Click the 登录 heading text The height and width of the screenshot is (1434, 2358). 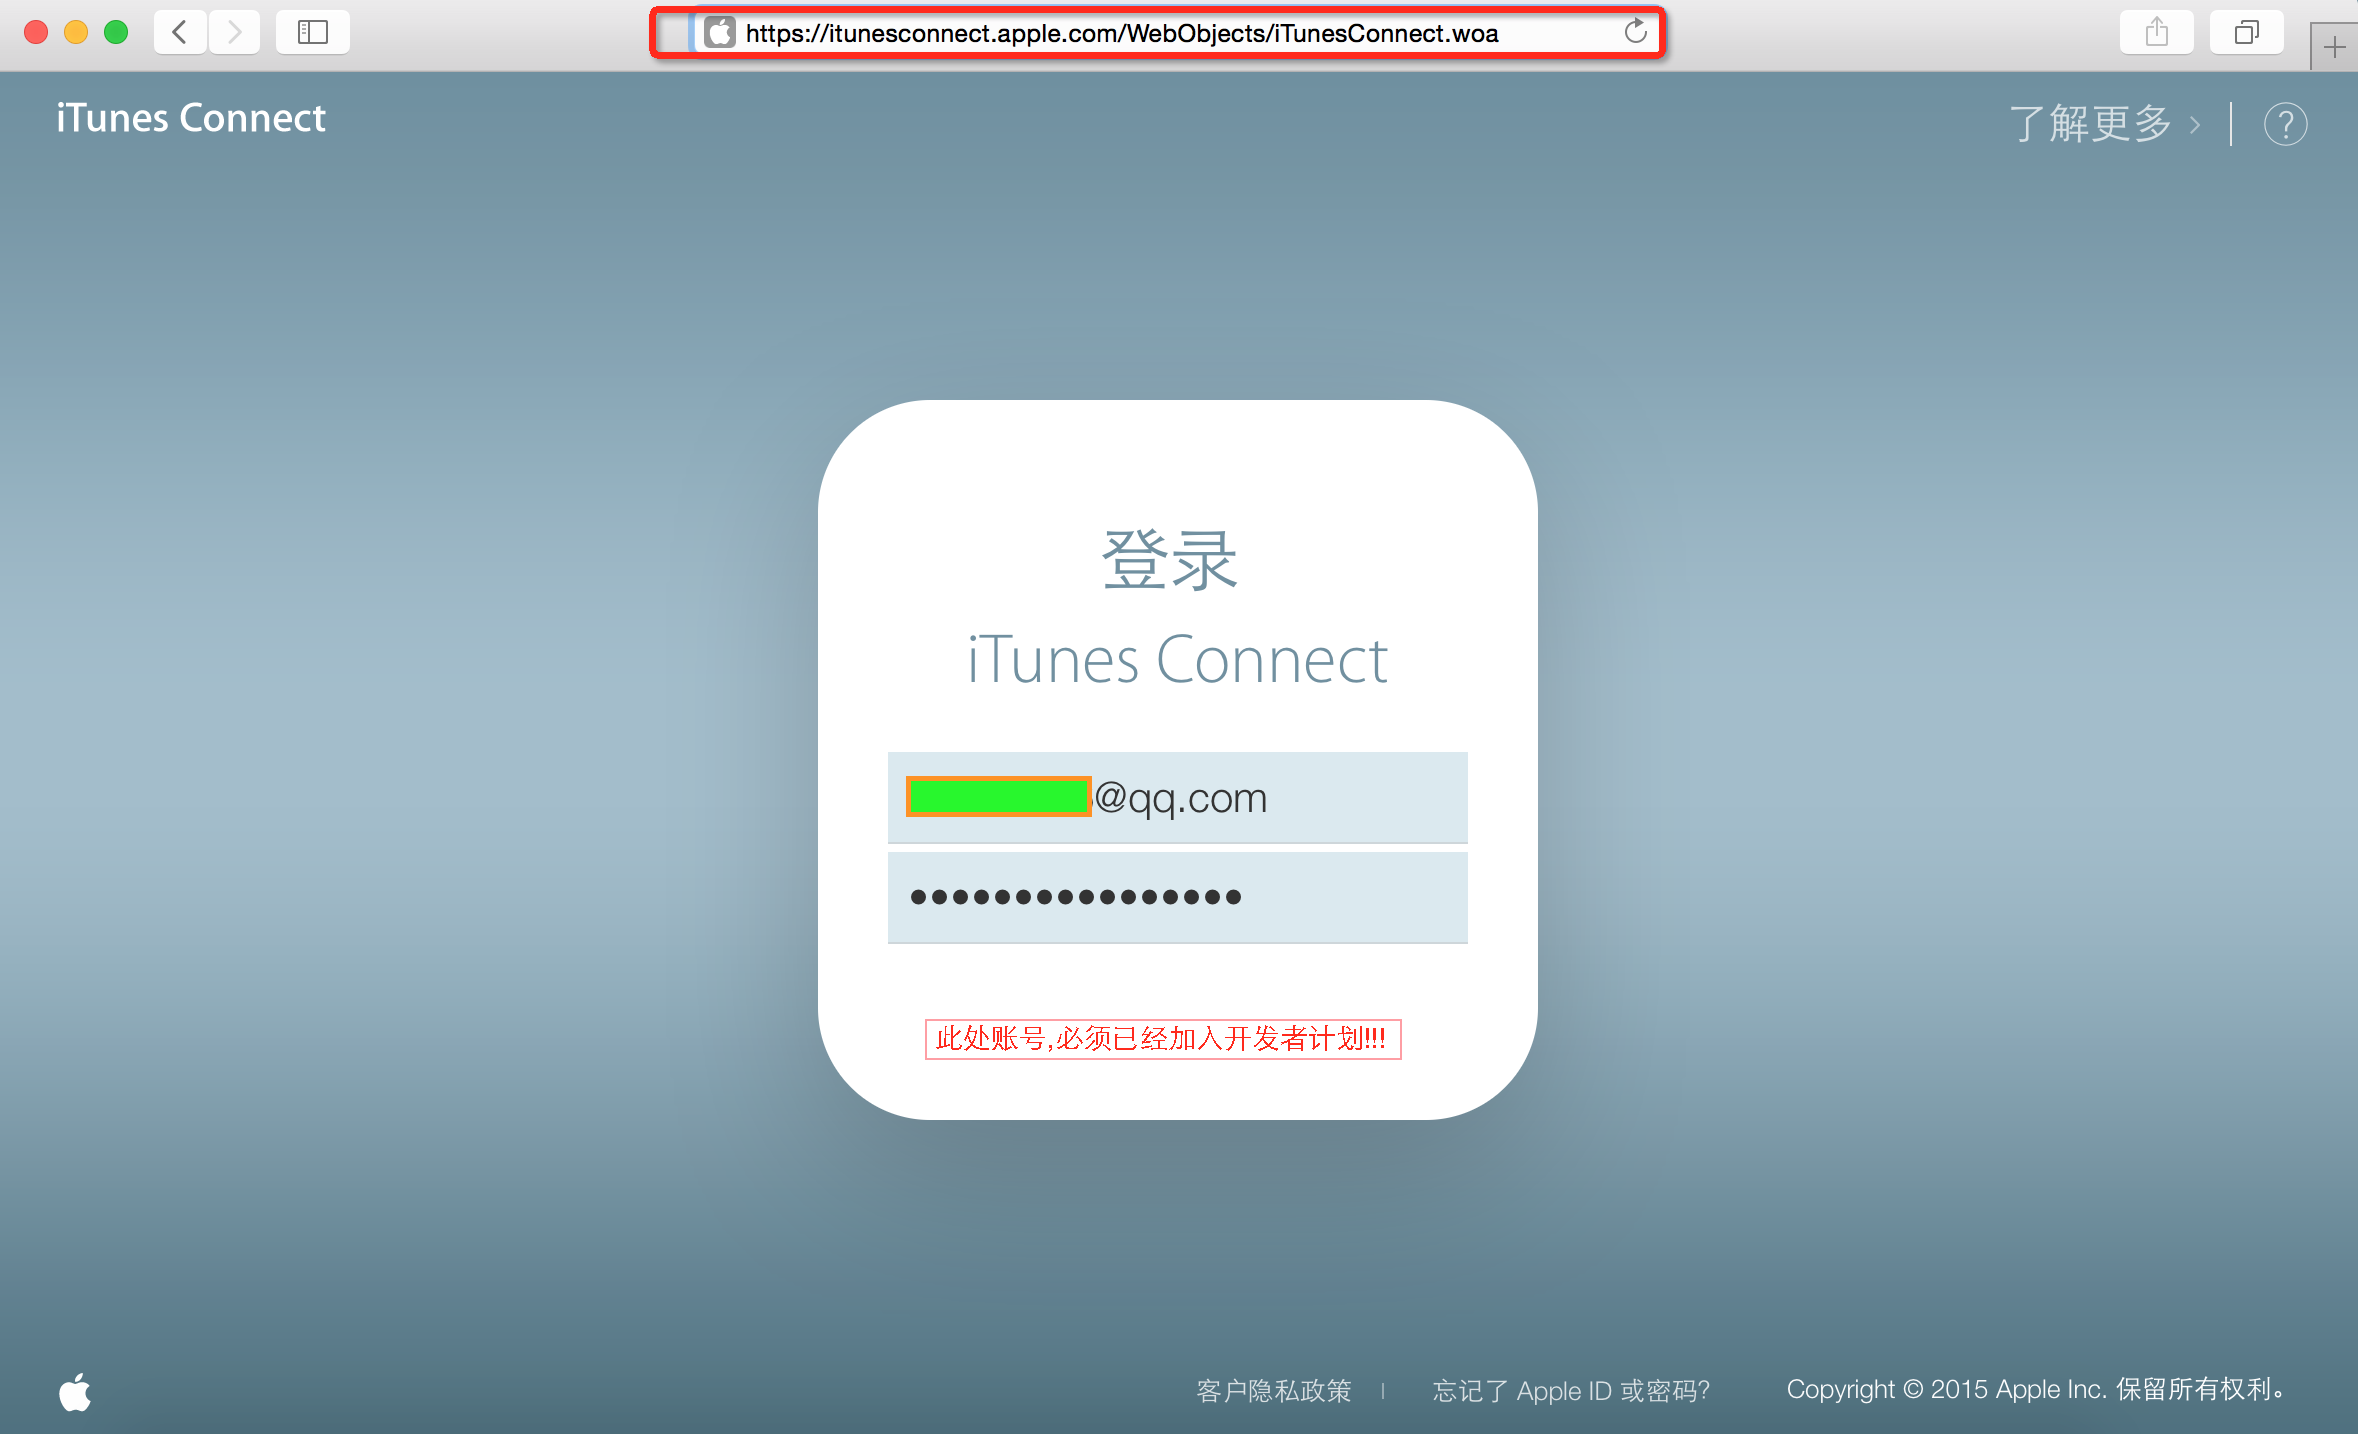pyautogui.click(x=1170, y=560)
